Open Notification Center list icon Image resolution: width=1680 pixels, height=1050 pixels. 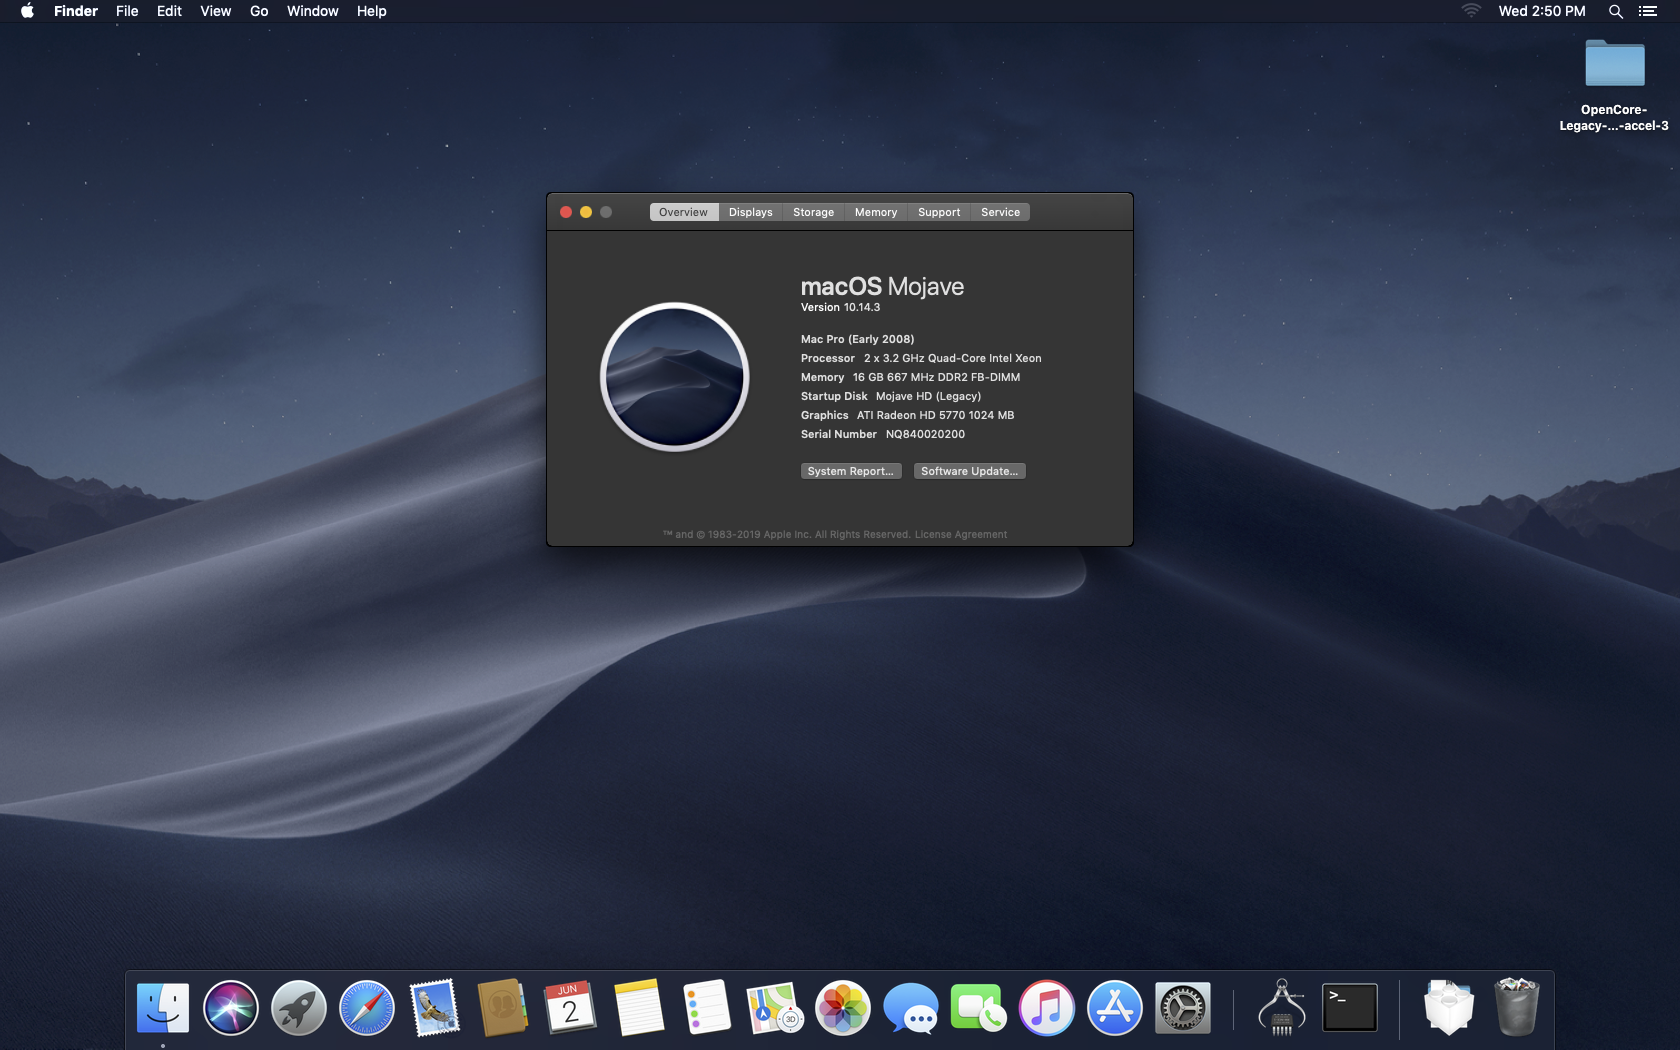click(x=1648, y=11)
